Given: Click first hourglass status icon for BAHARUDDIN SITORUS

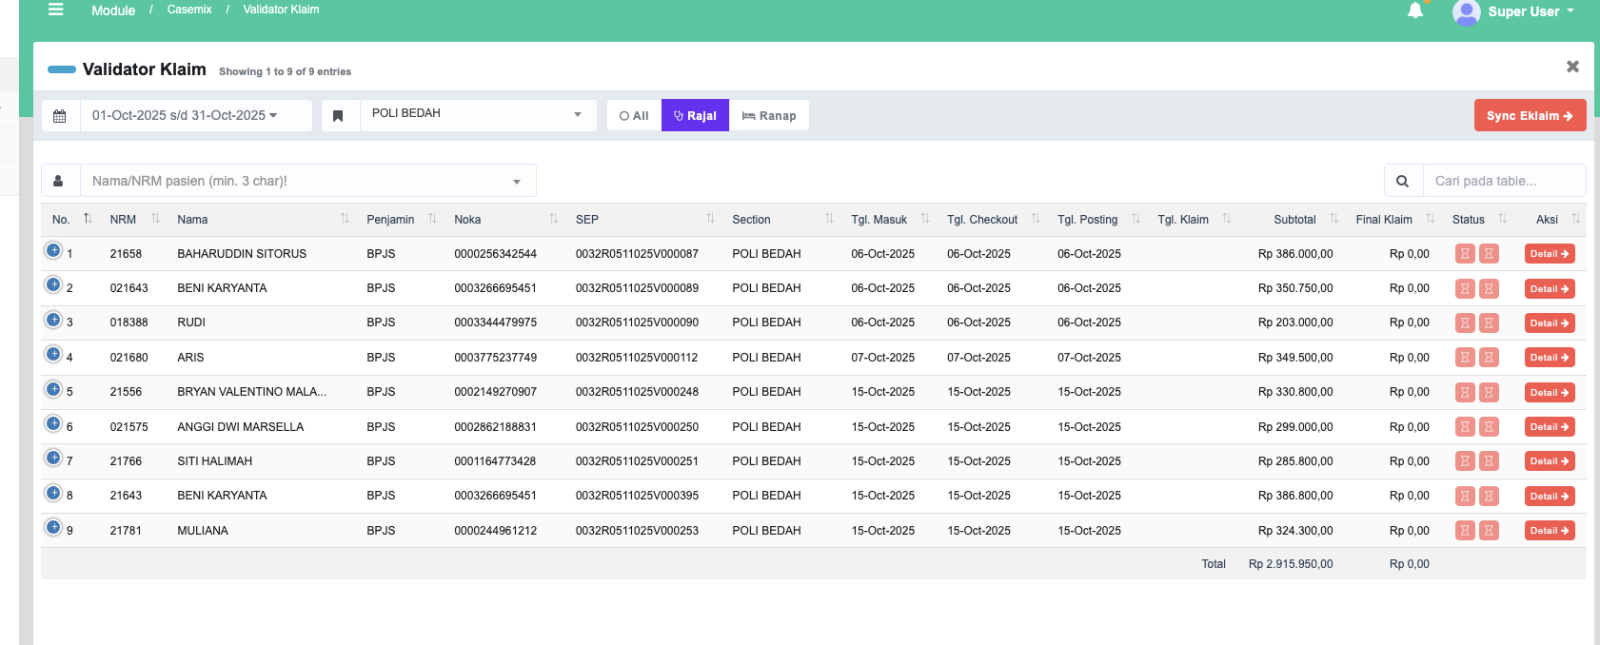Looking at the screenshot, I should [x=1464, y=254].
